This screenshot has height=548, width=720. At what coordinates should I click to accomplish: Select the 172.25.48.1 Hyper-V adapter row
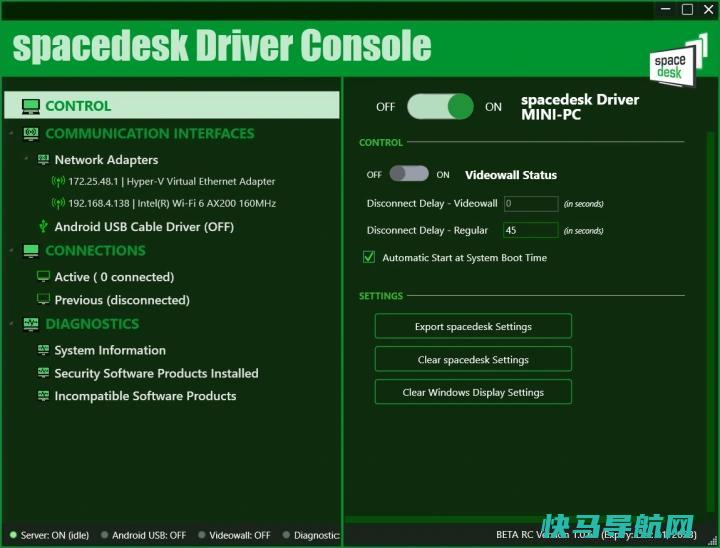point(172,181)
